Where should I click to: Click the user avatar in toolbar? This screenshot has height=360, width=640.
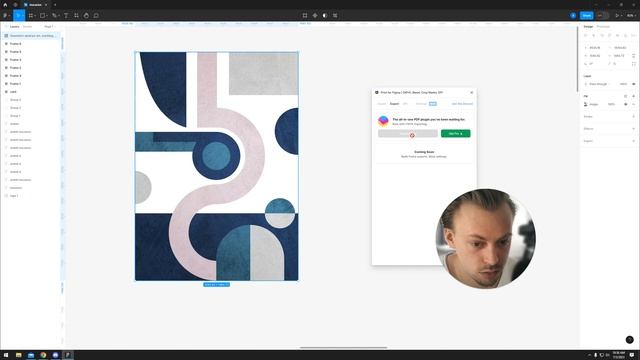tap(573, 16)
